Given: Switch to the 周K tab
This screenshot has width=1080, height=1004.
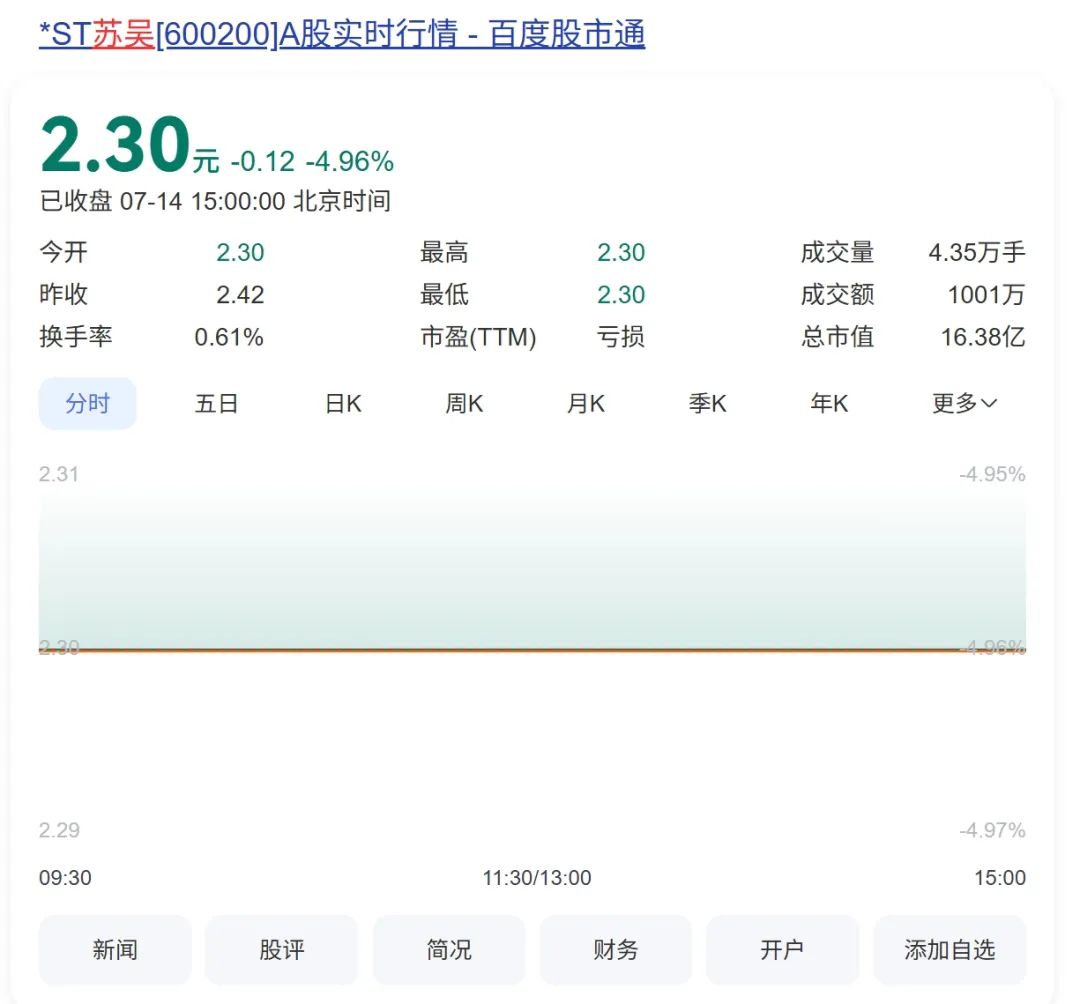Looking at the screenshot, I should [x=464, y=404].
